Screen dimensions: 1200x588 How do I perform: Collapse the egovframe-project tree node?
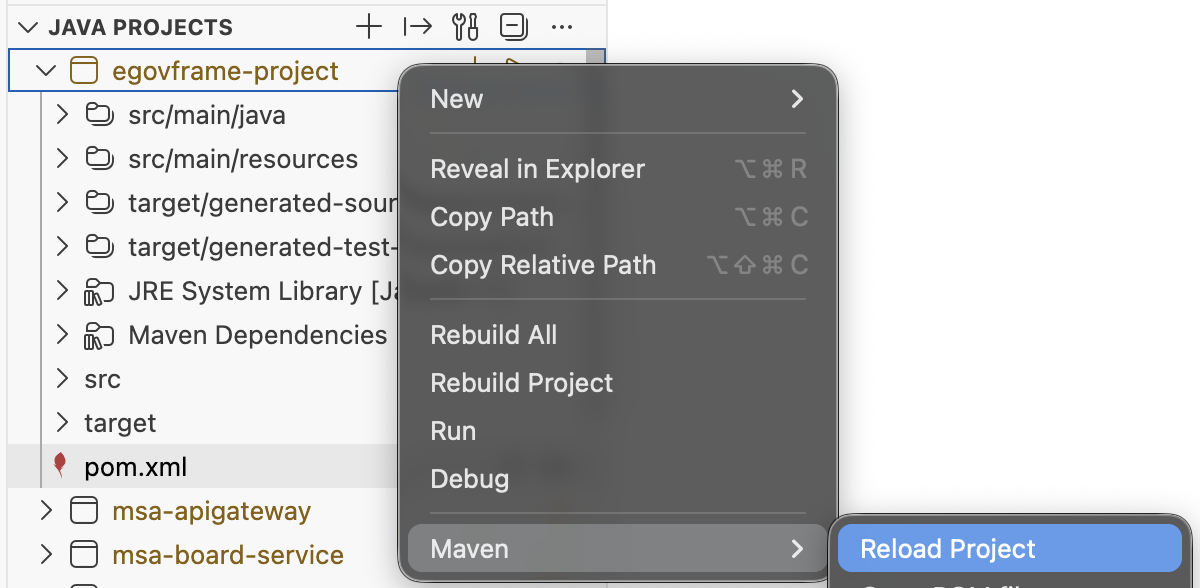pyautogui.click(x=46, y=71)
